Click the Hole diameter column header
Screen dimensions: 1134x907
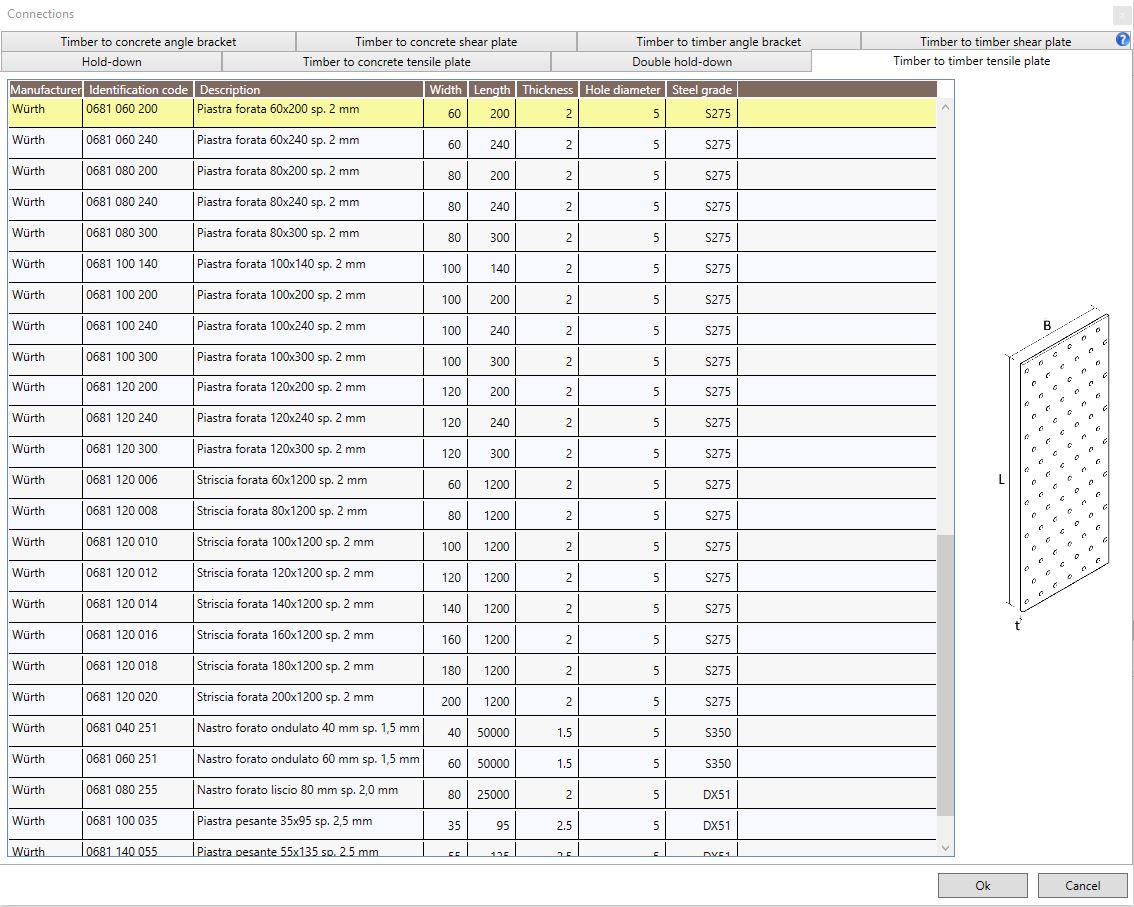[623, 90]
